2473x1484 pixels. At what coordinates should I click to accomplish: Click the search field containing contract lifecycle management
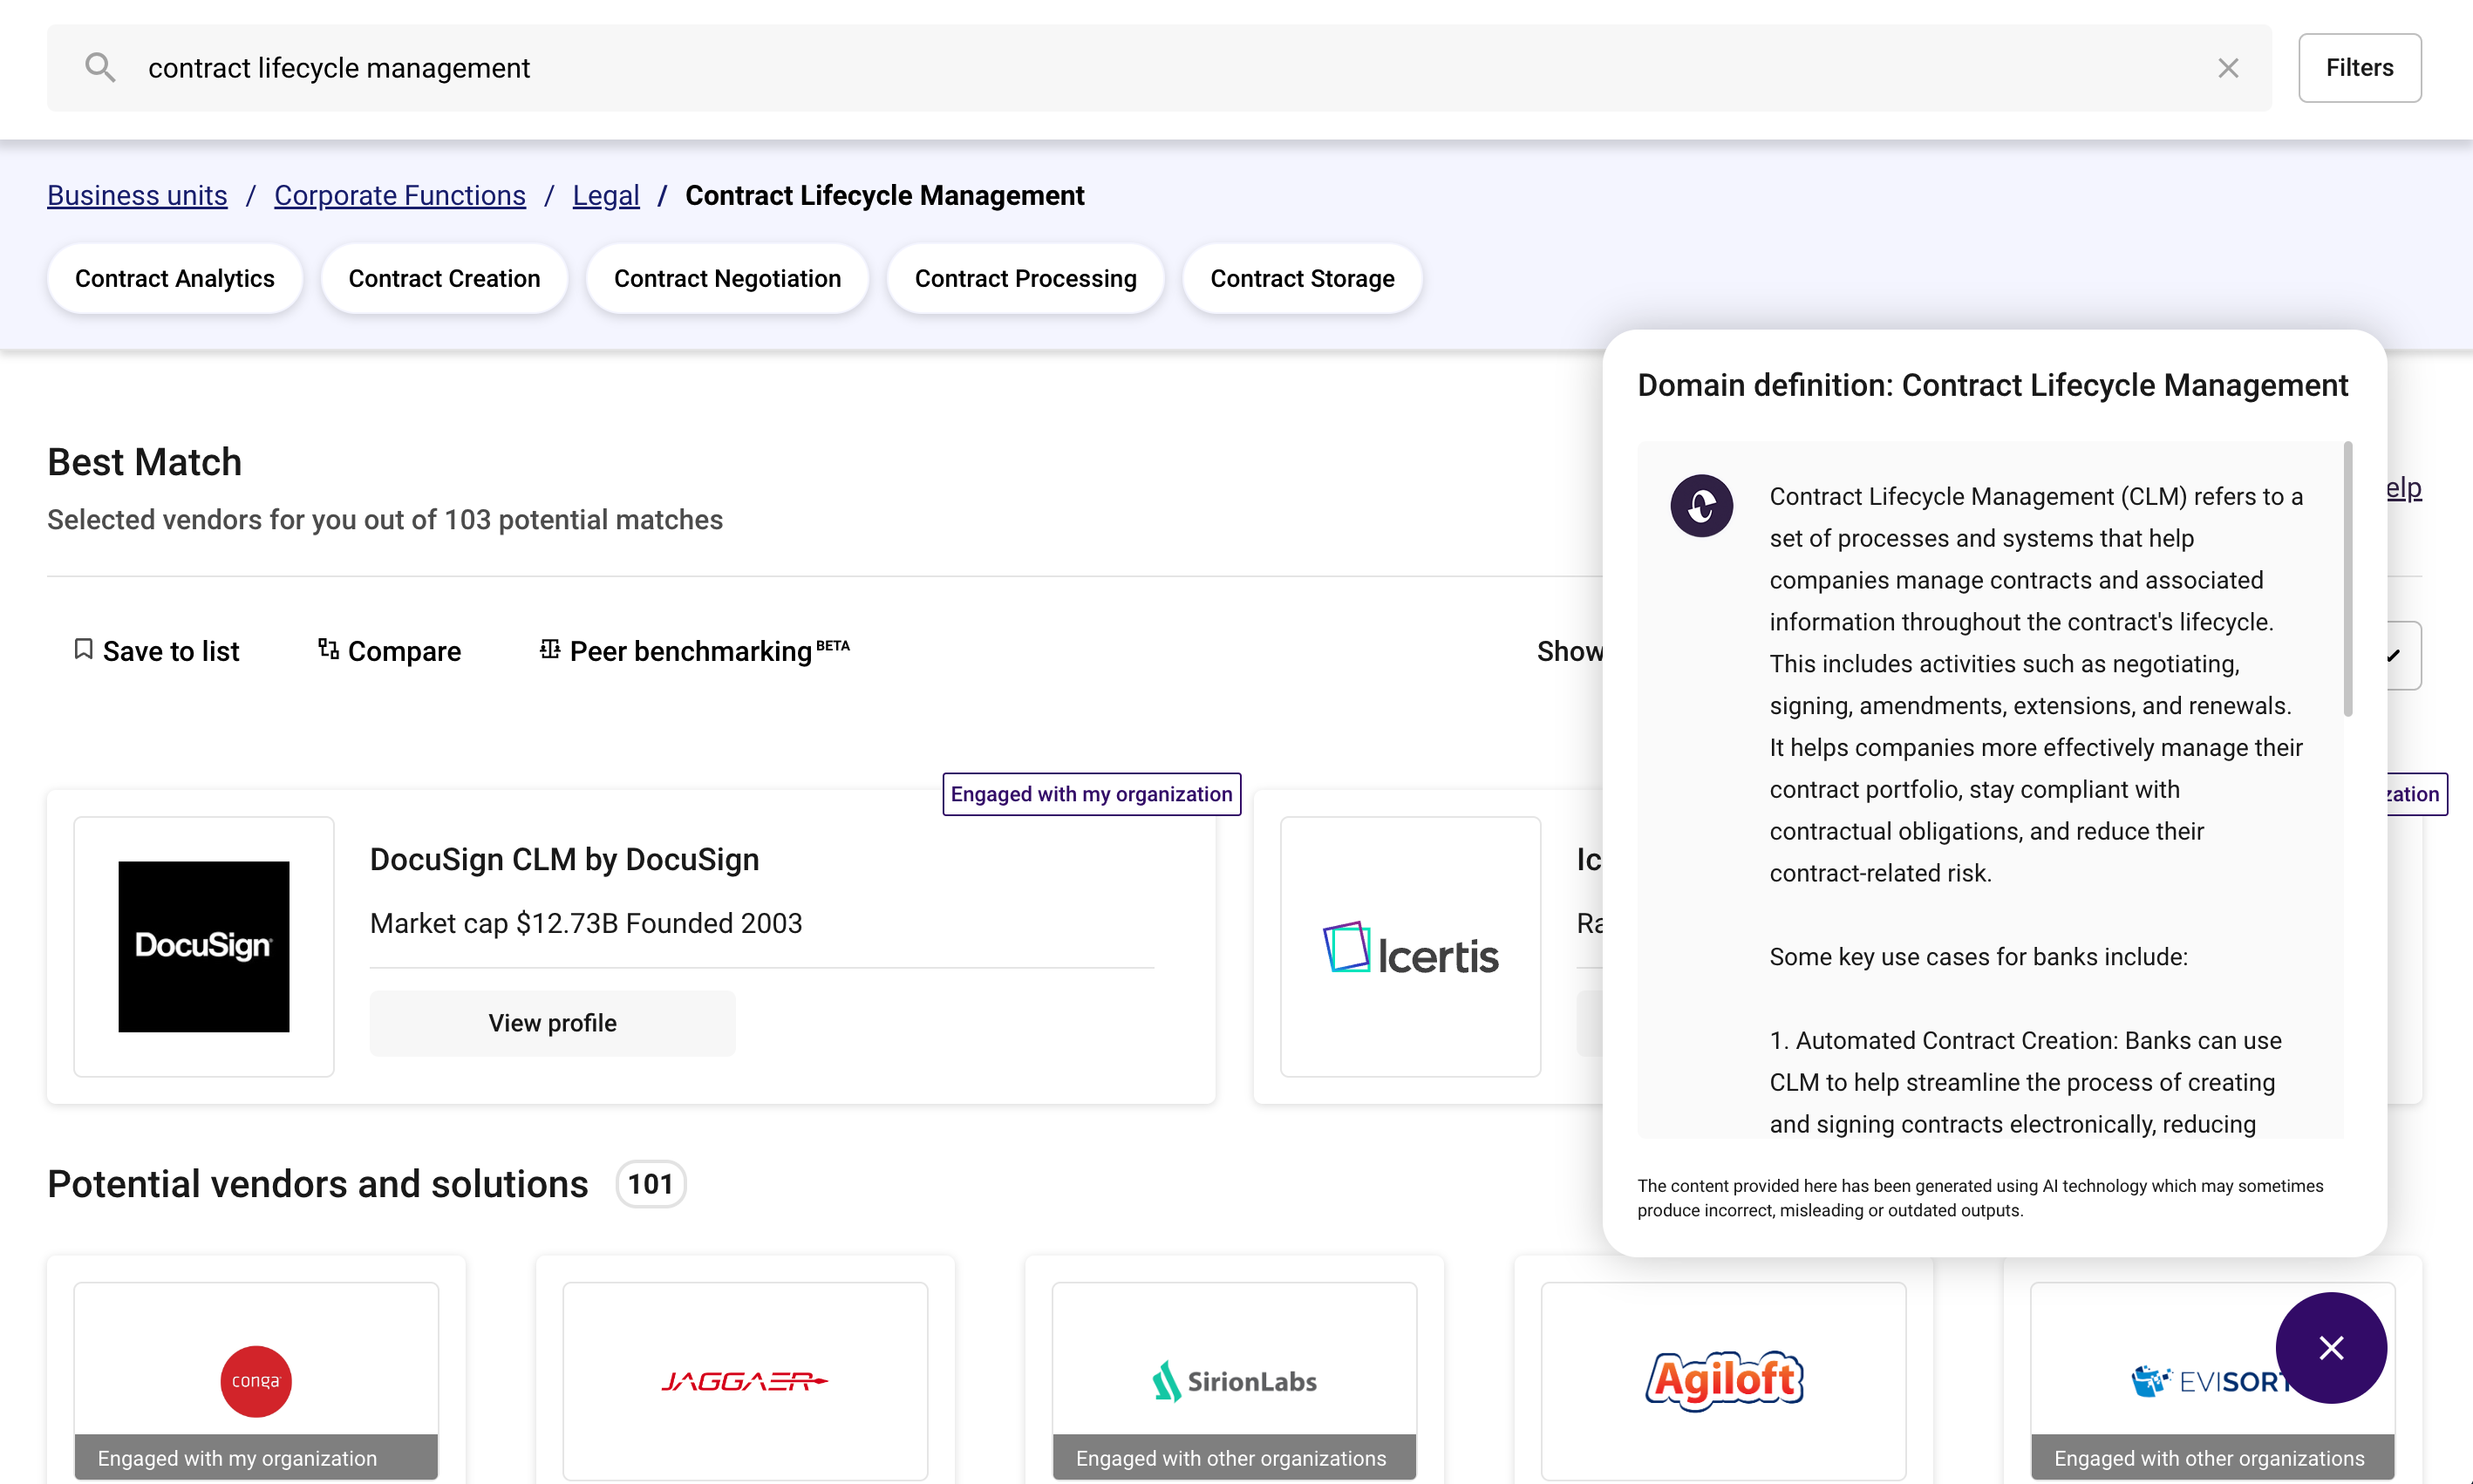tap(1160, 68)
